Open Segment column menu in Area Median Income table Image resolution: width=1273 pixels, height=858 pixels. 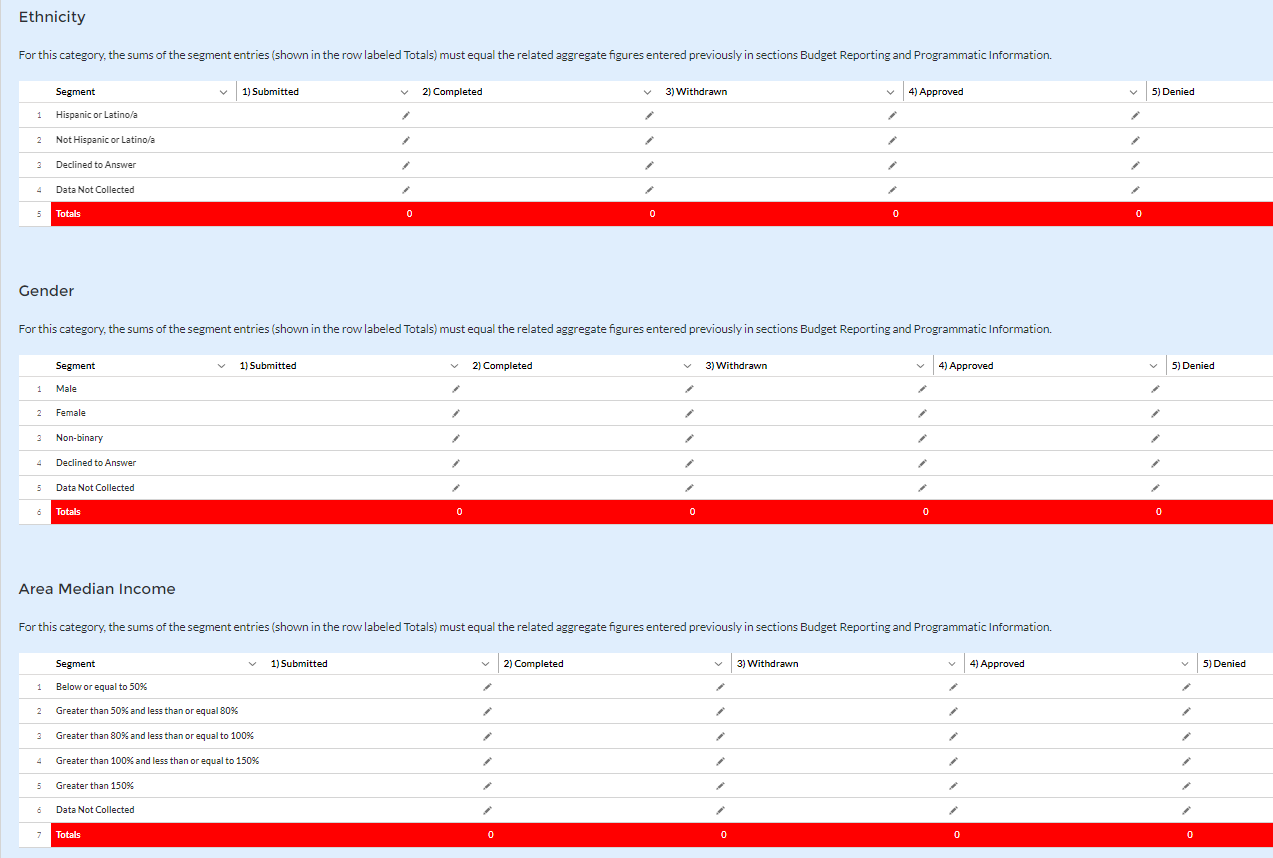253,664
